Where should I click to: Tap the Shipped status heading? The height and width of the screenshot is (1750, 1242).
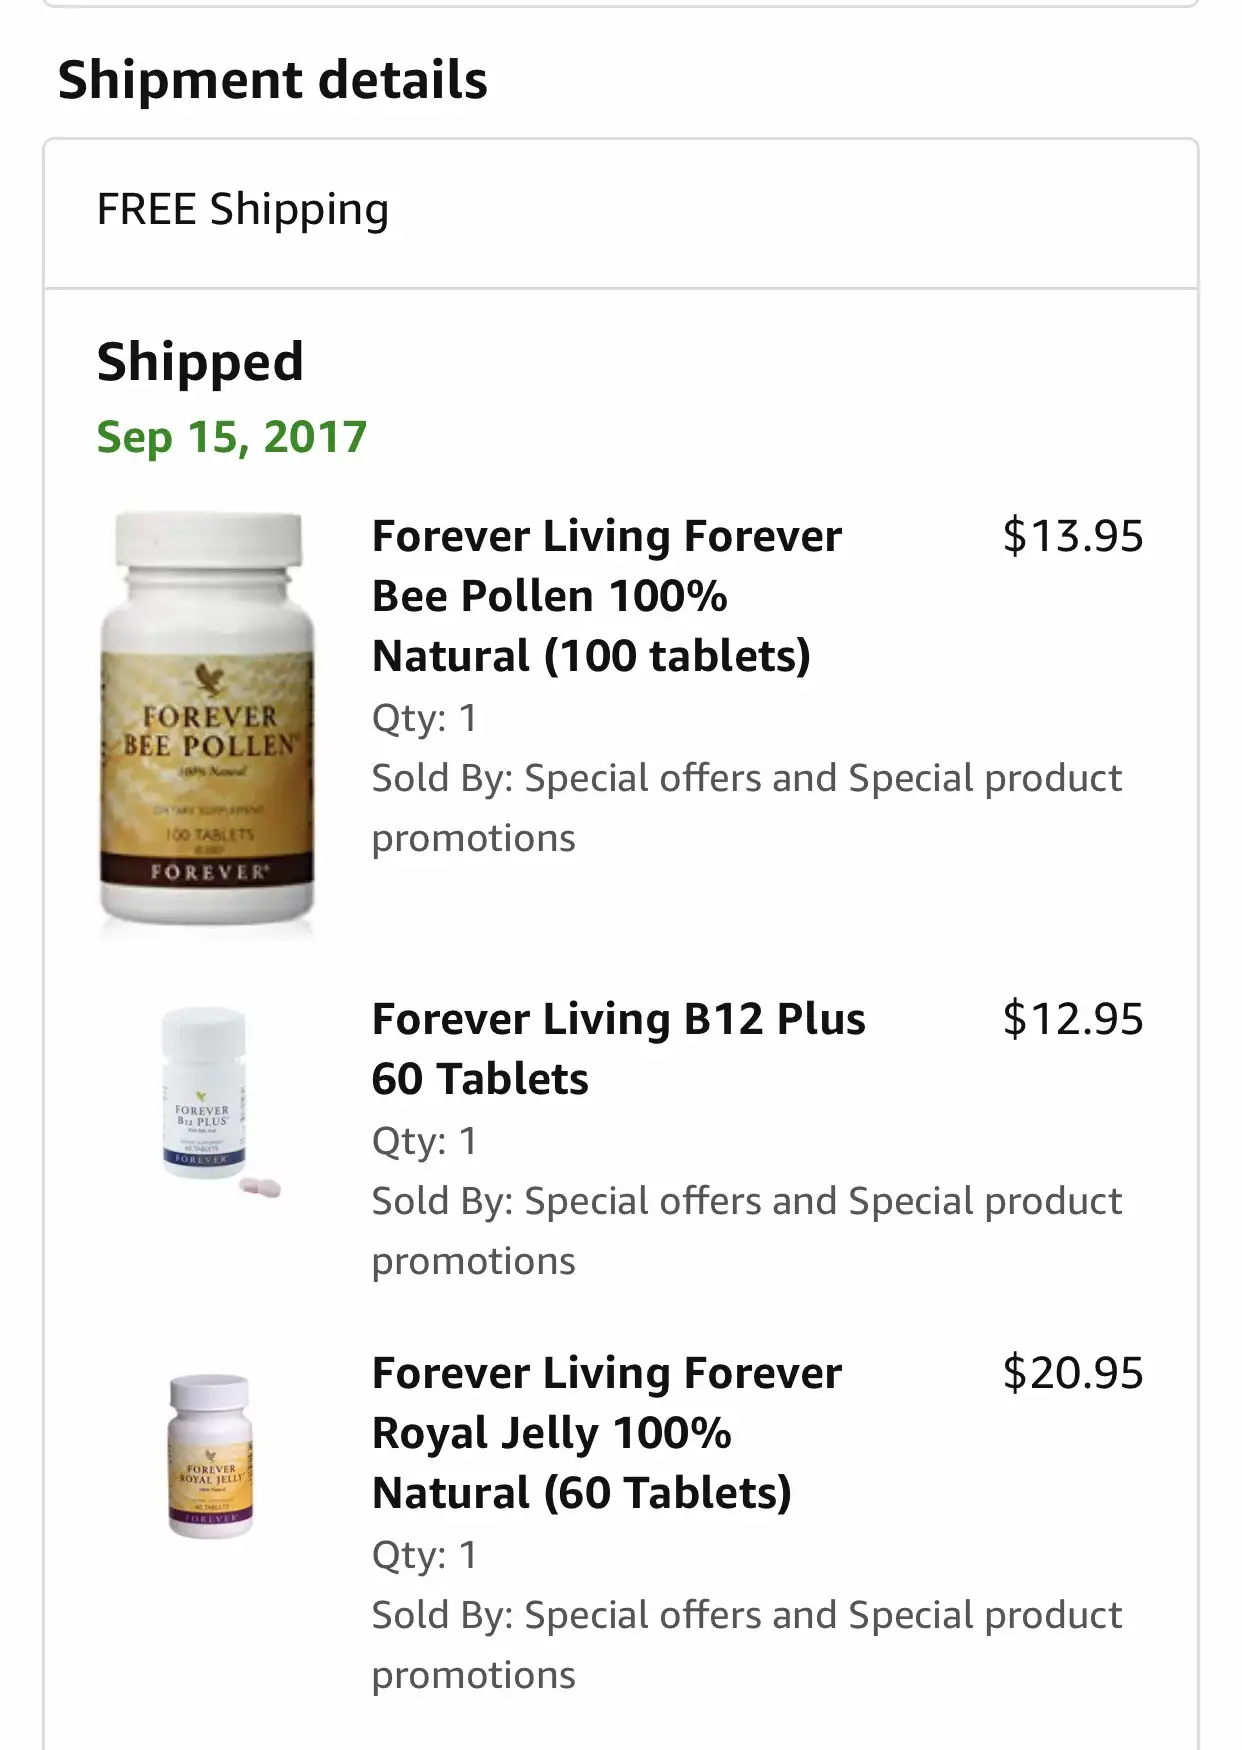tap(200, 362)
